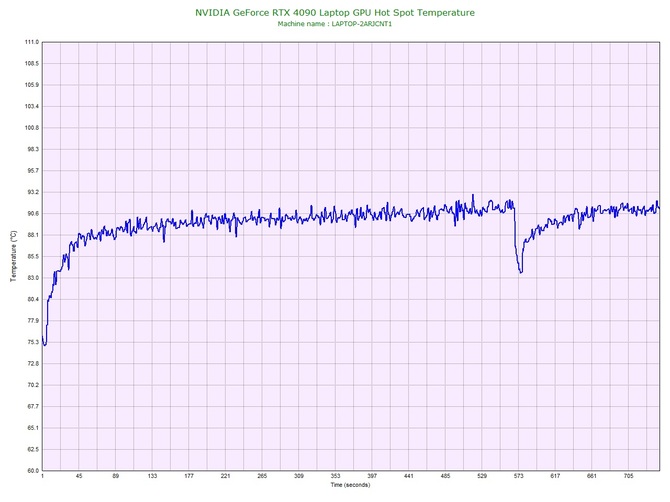Click the 75.3 y-axis value

tap(33, 342)
